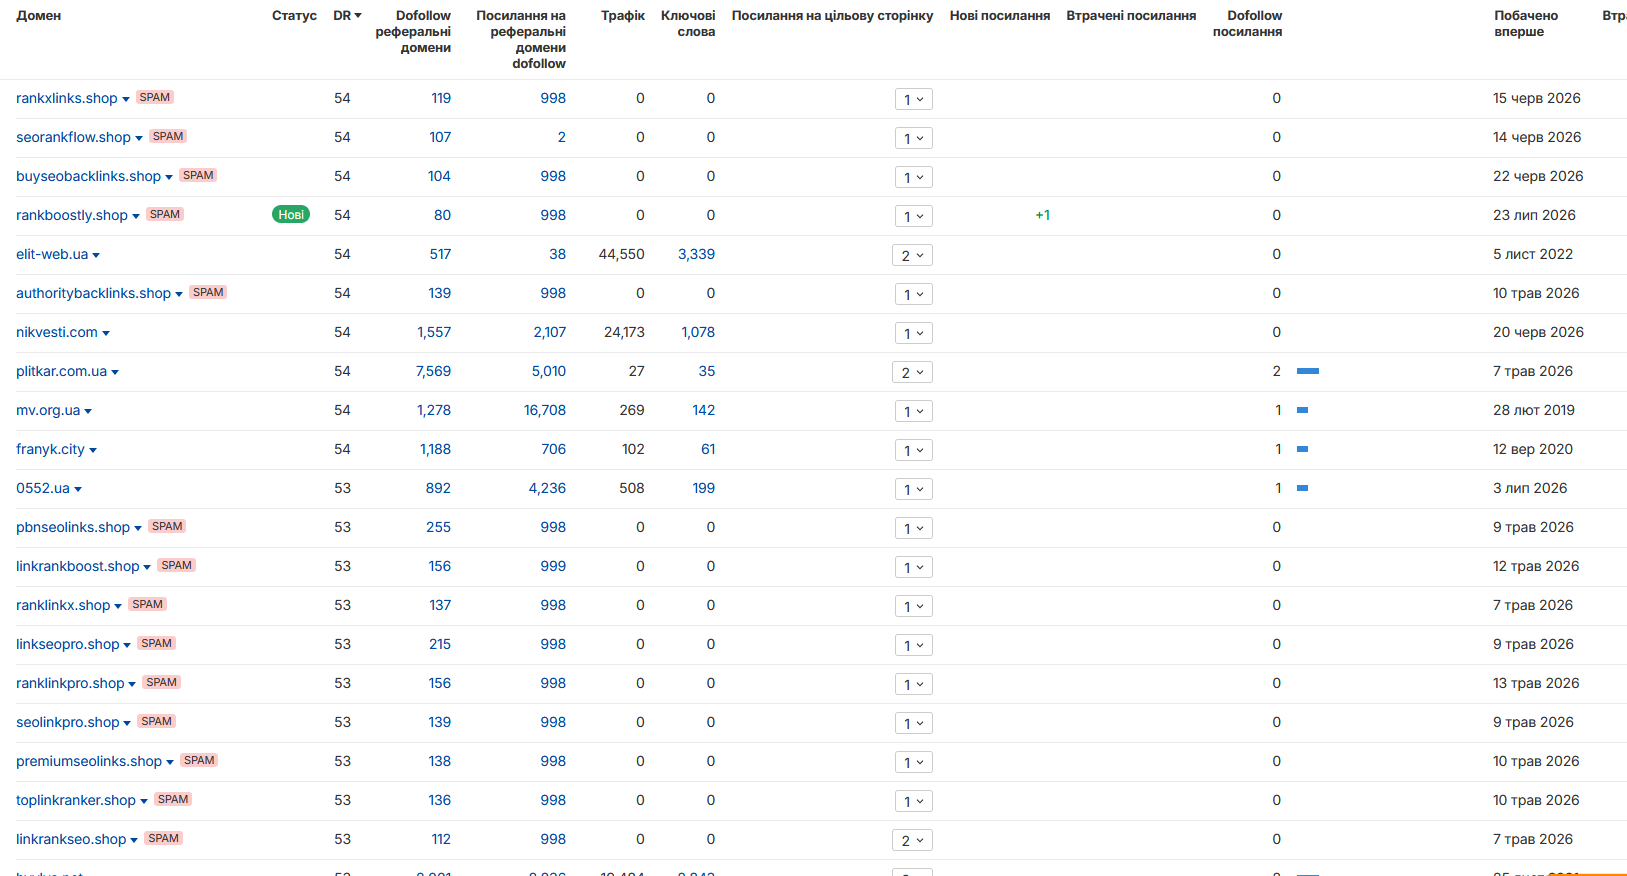
Task: Open mv.org.ua domain link
Action: tap(48, 410)
